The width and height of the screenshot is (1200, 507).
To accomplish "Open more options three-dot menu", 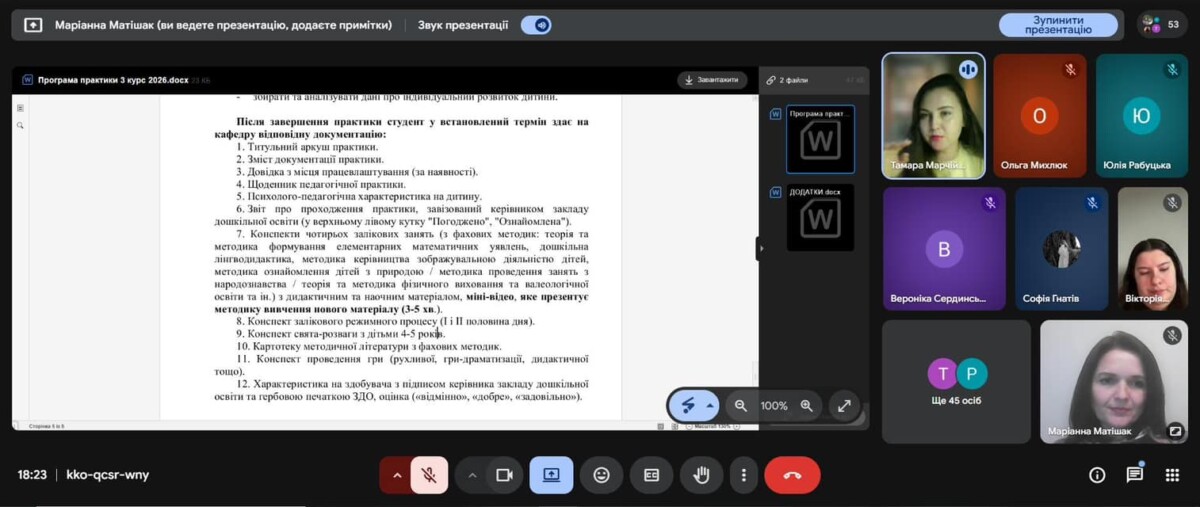I will coord(743,475).
